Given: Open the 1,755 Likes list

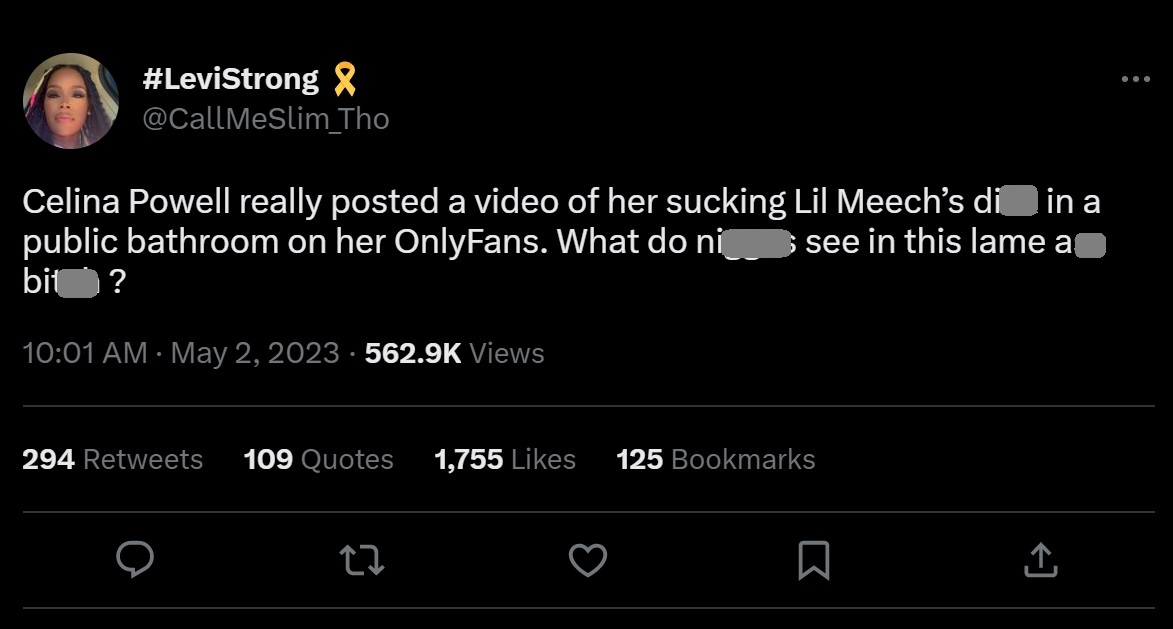Looking at the screenshot, I should 505,459.
